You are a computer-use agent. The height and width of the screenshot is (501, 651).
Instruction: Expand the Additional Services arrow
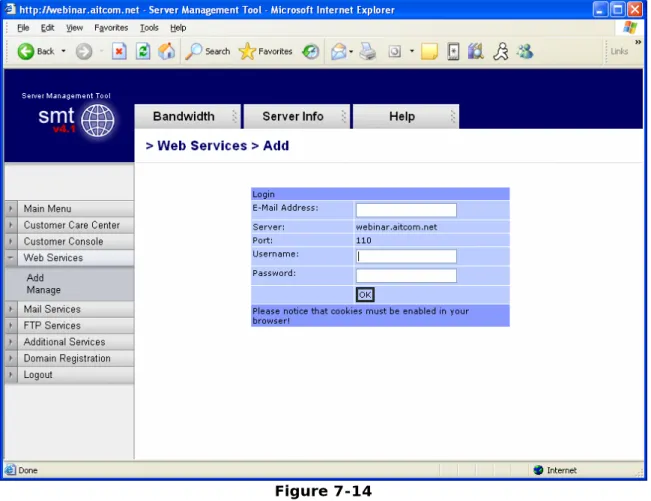[x=11, y=342]
